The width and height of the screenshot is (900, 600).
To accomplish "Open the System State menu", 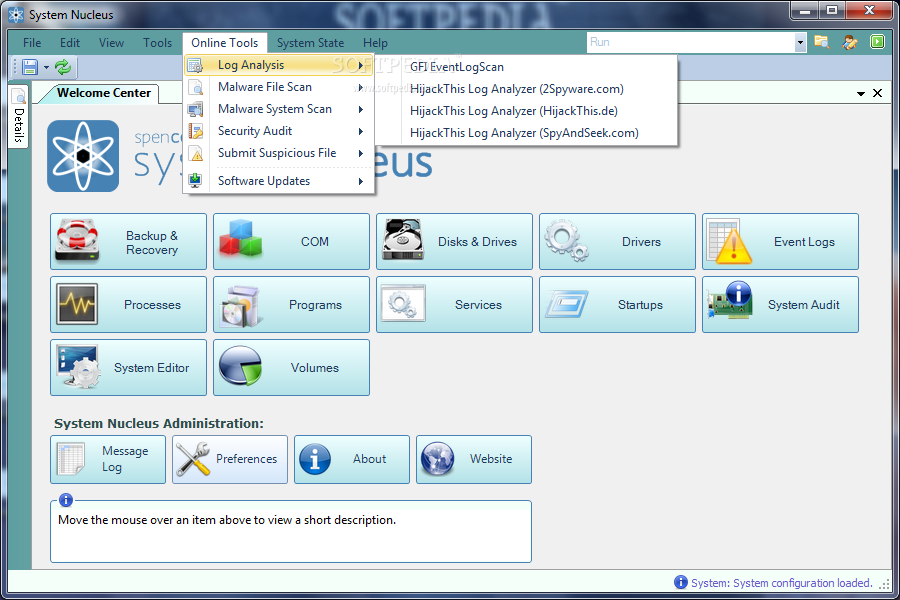I will click(x=311, y=42).
